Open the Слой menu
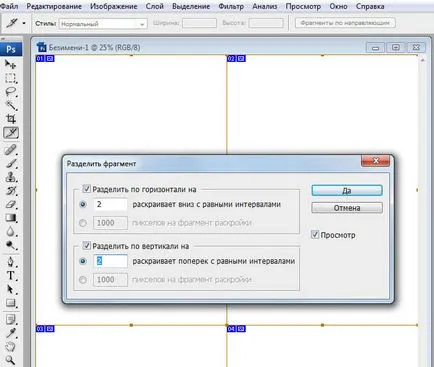Image resolution: width=434 pixels, height=367 pixels. click(x=155, y=6)
